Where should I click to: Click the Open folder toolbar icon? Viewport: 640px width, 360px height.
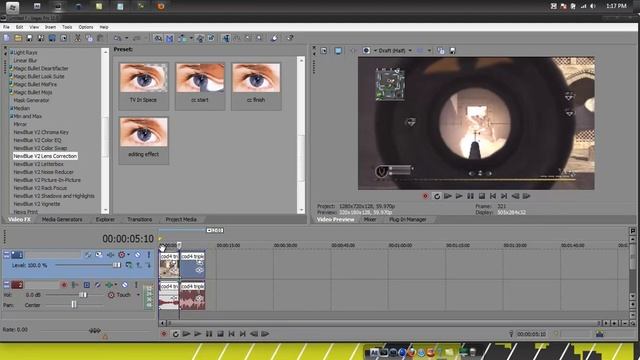(18, 38)
